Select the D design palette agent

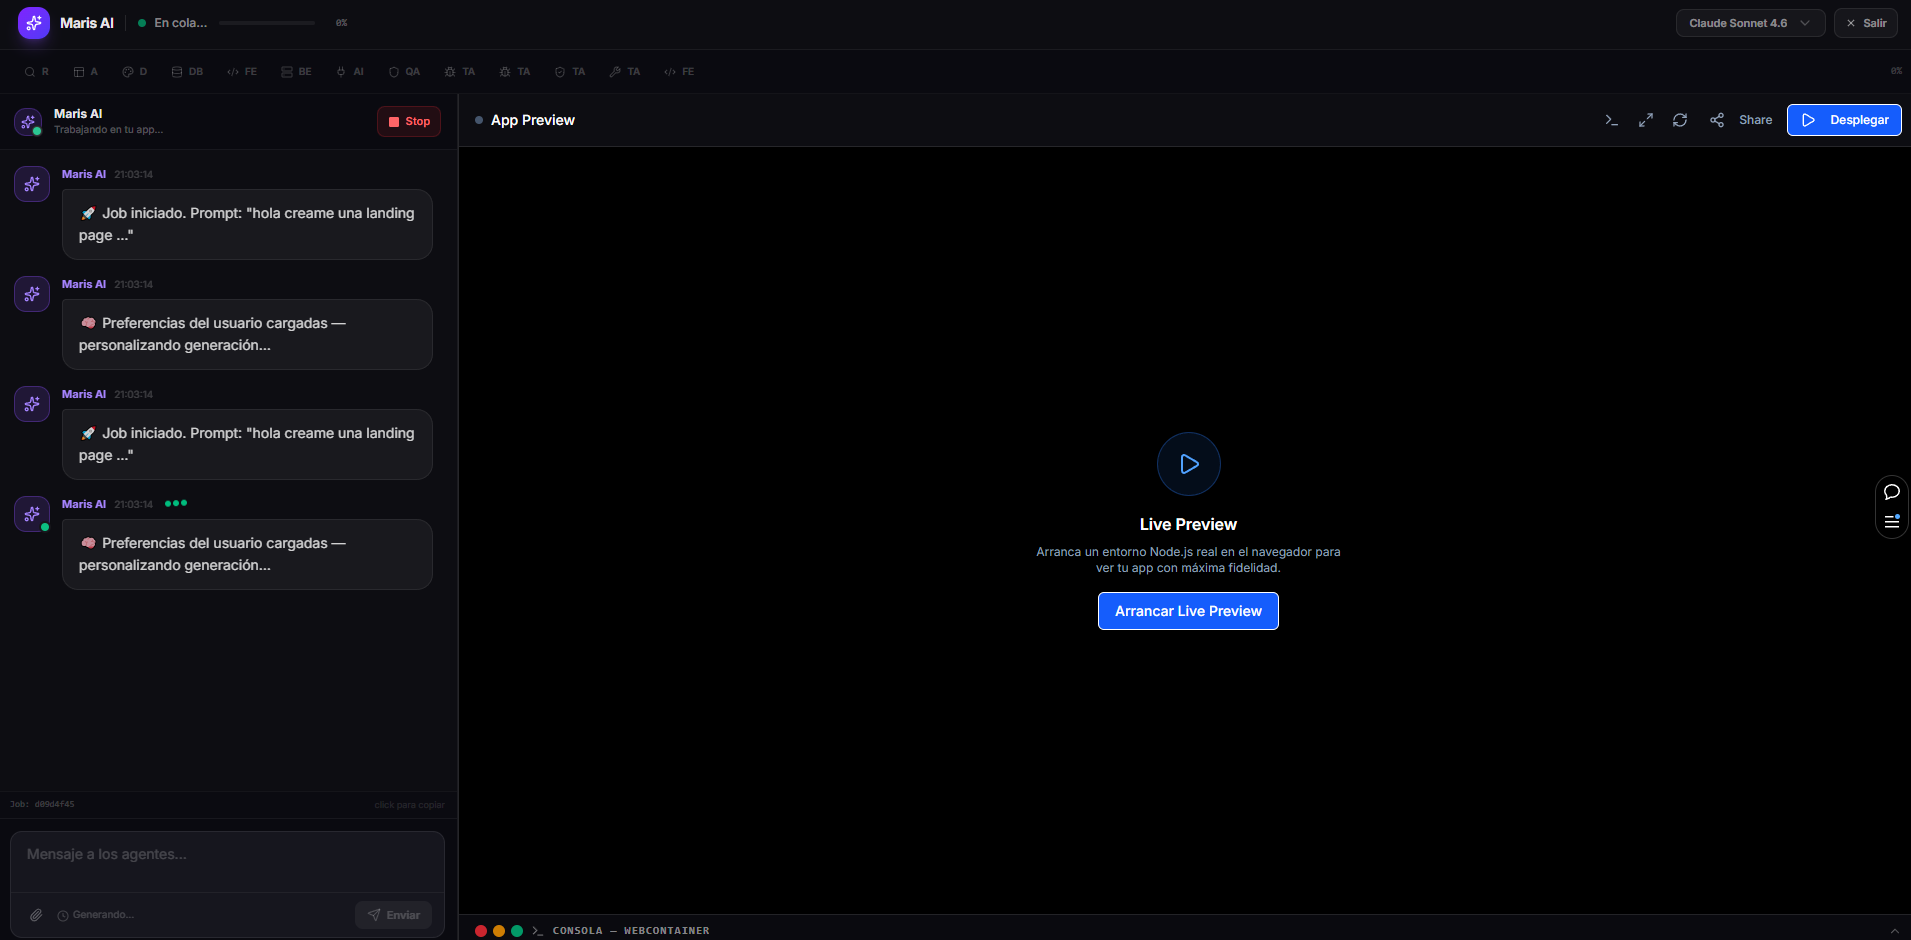[135, 72]
